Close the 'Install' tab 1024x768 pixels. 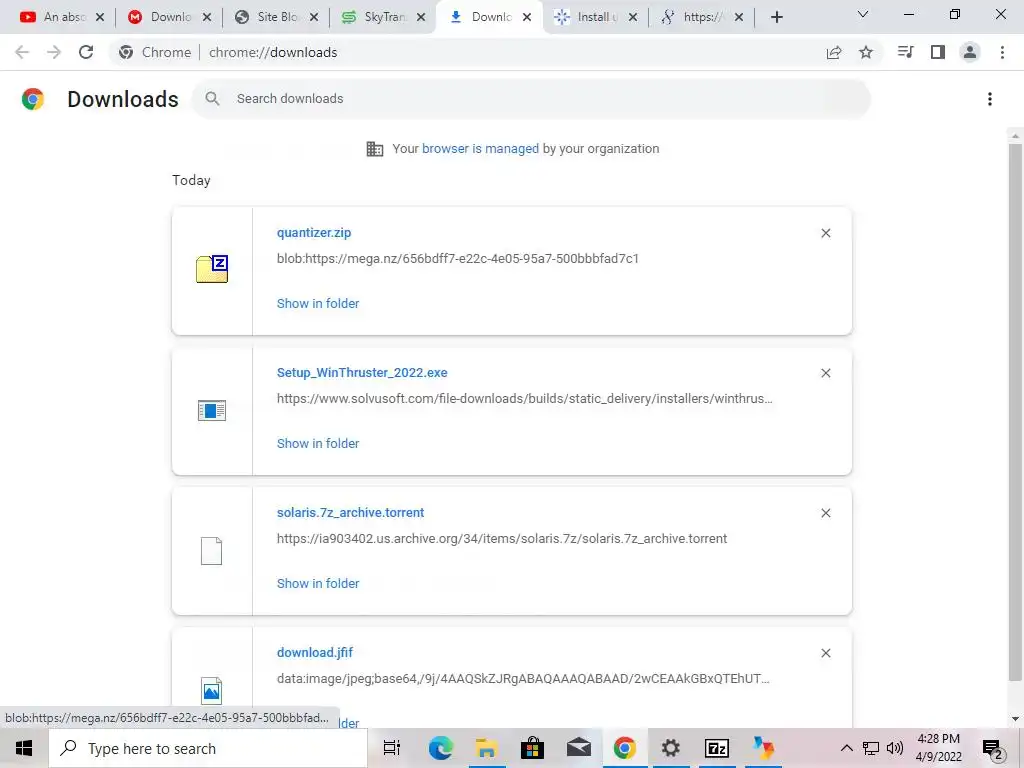(633, 17)
